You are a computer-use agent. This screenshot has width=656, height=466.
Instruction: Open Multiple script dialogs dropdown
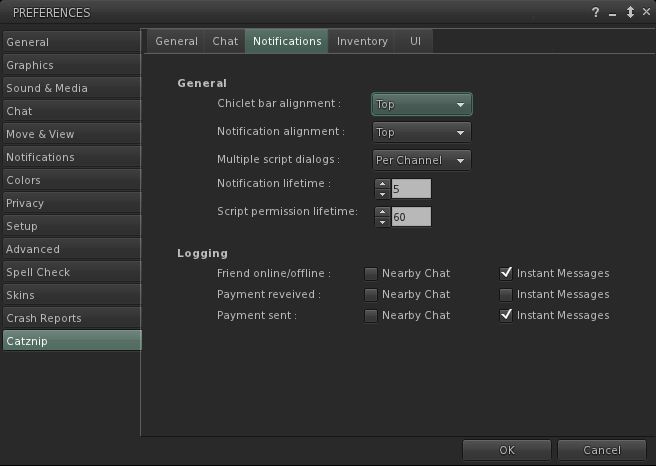421,160
